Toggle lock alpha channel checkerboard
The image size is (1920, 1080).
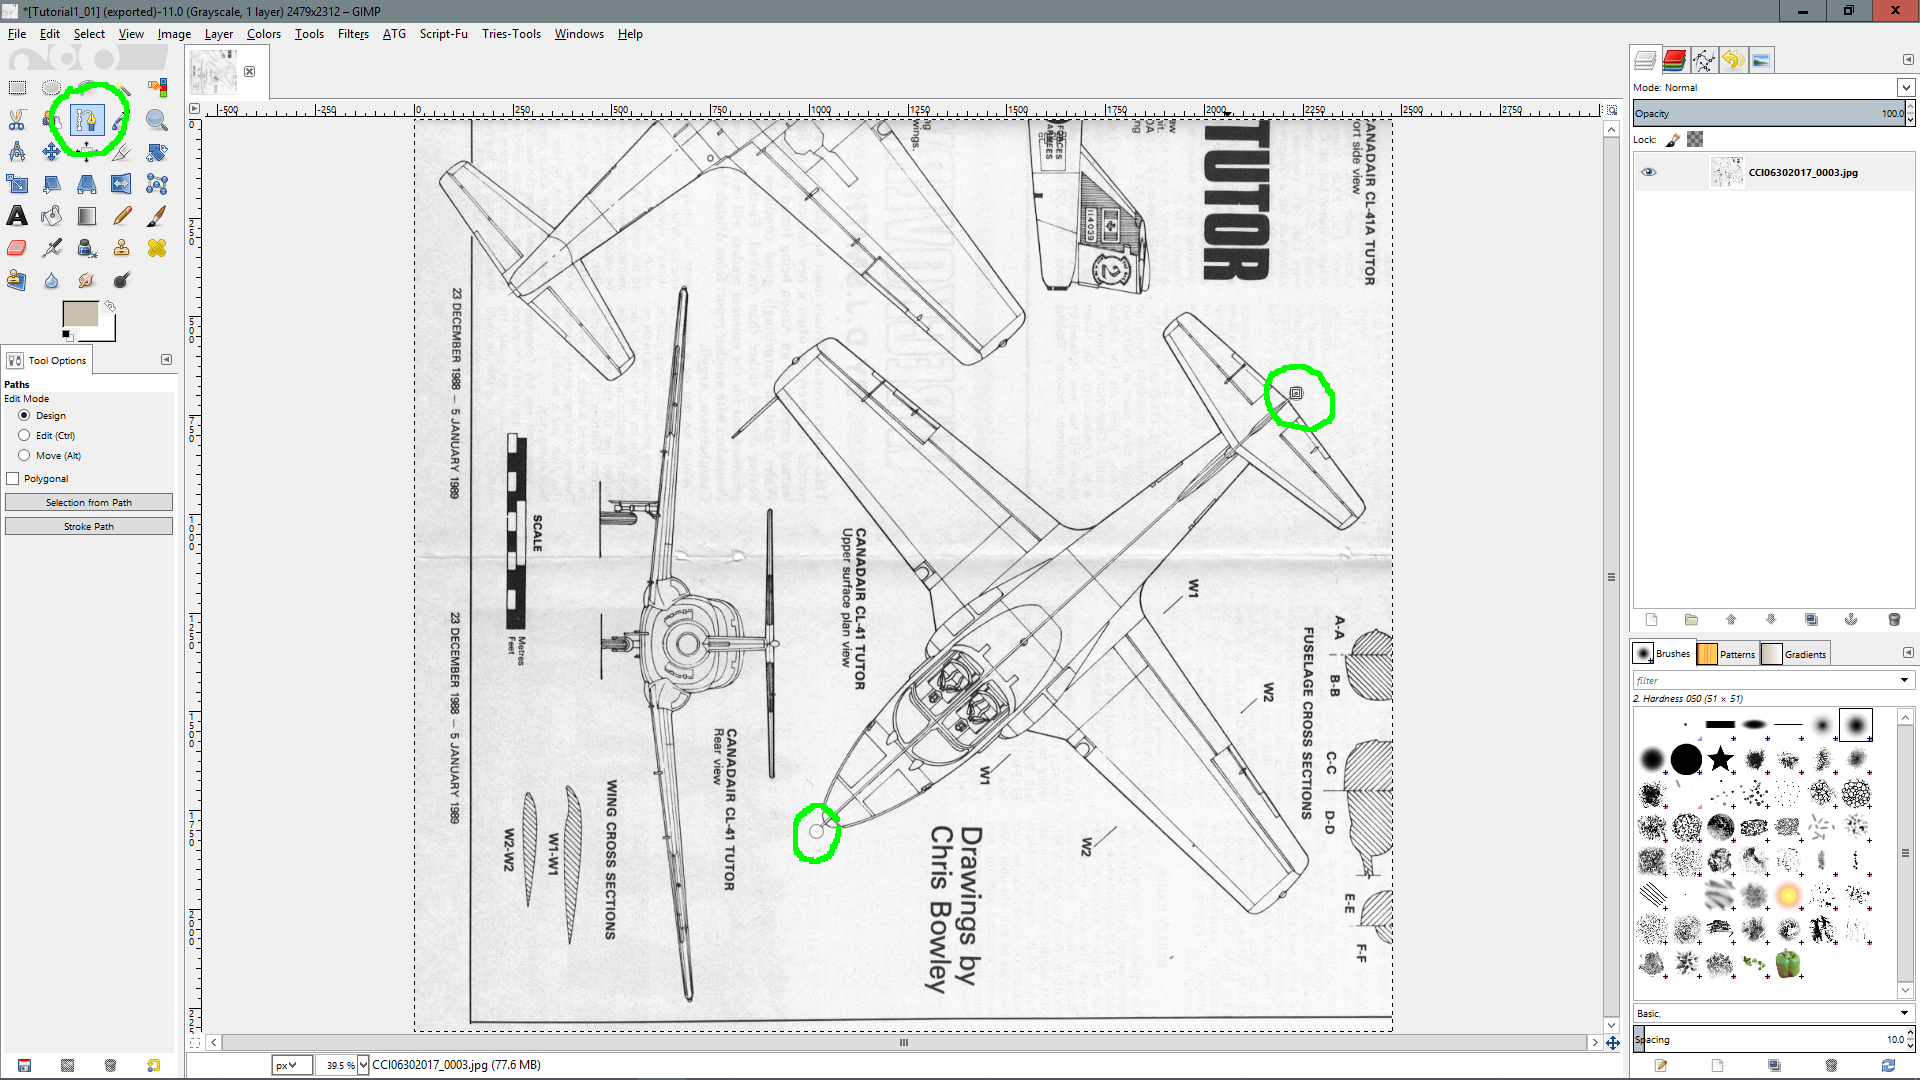tap(1695, 140)
